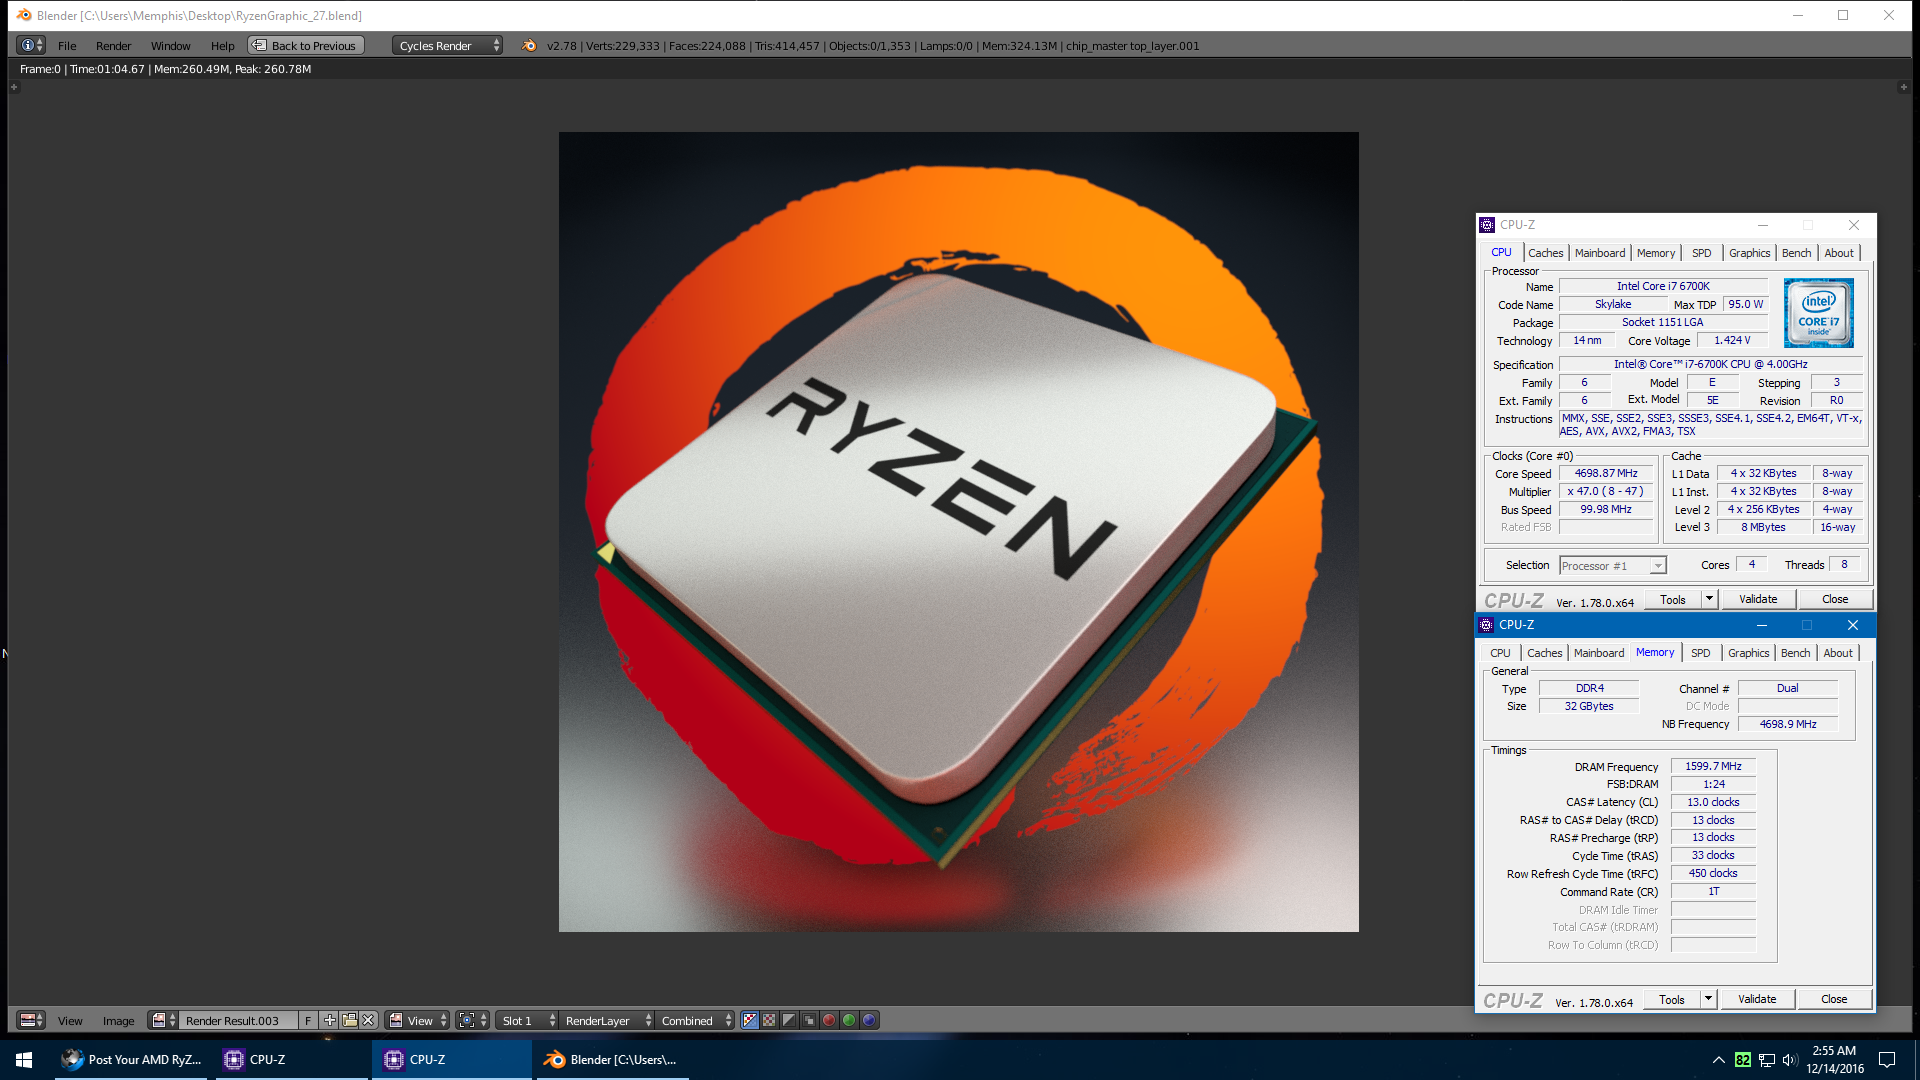Click Close in the upper CPU-Z window
The width and height of the screenshot is (1920, 1080).
click(x=1835, y=599)
